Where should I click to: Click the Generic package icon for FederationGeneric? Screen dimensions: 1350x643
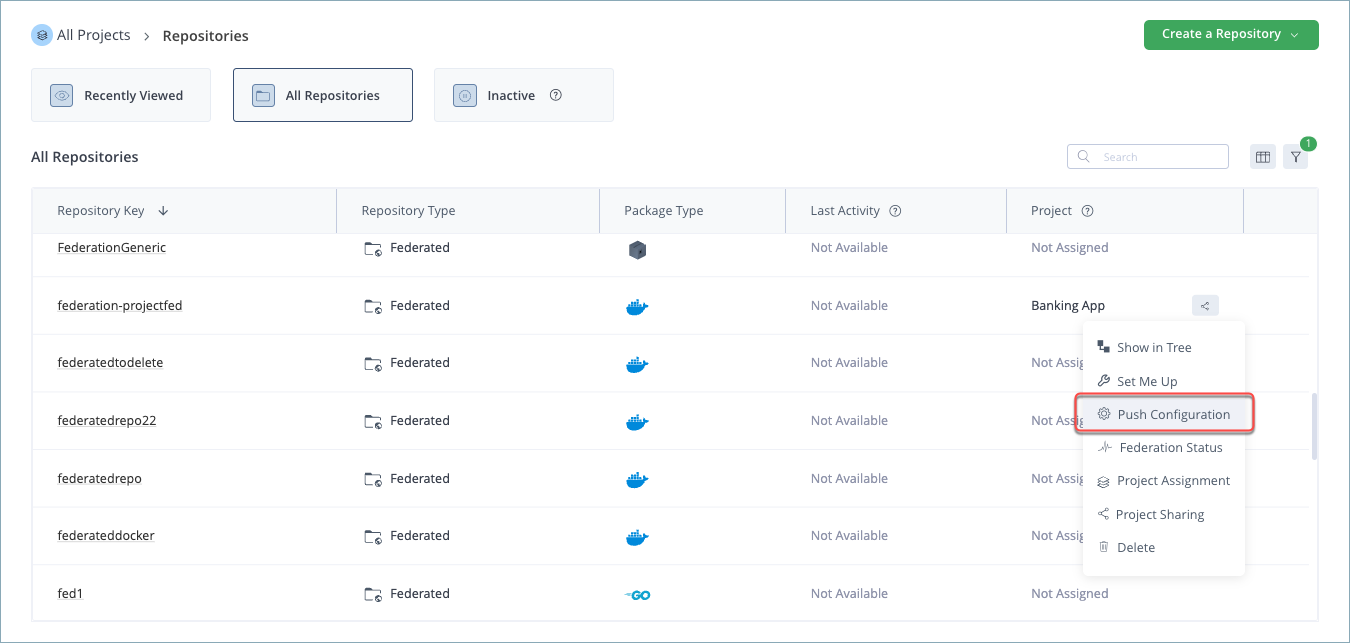pyautogui.click(x=637, y=250)
